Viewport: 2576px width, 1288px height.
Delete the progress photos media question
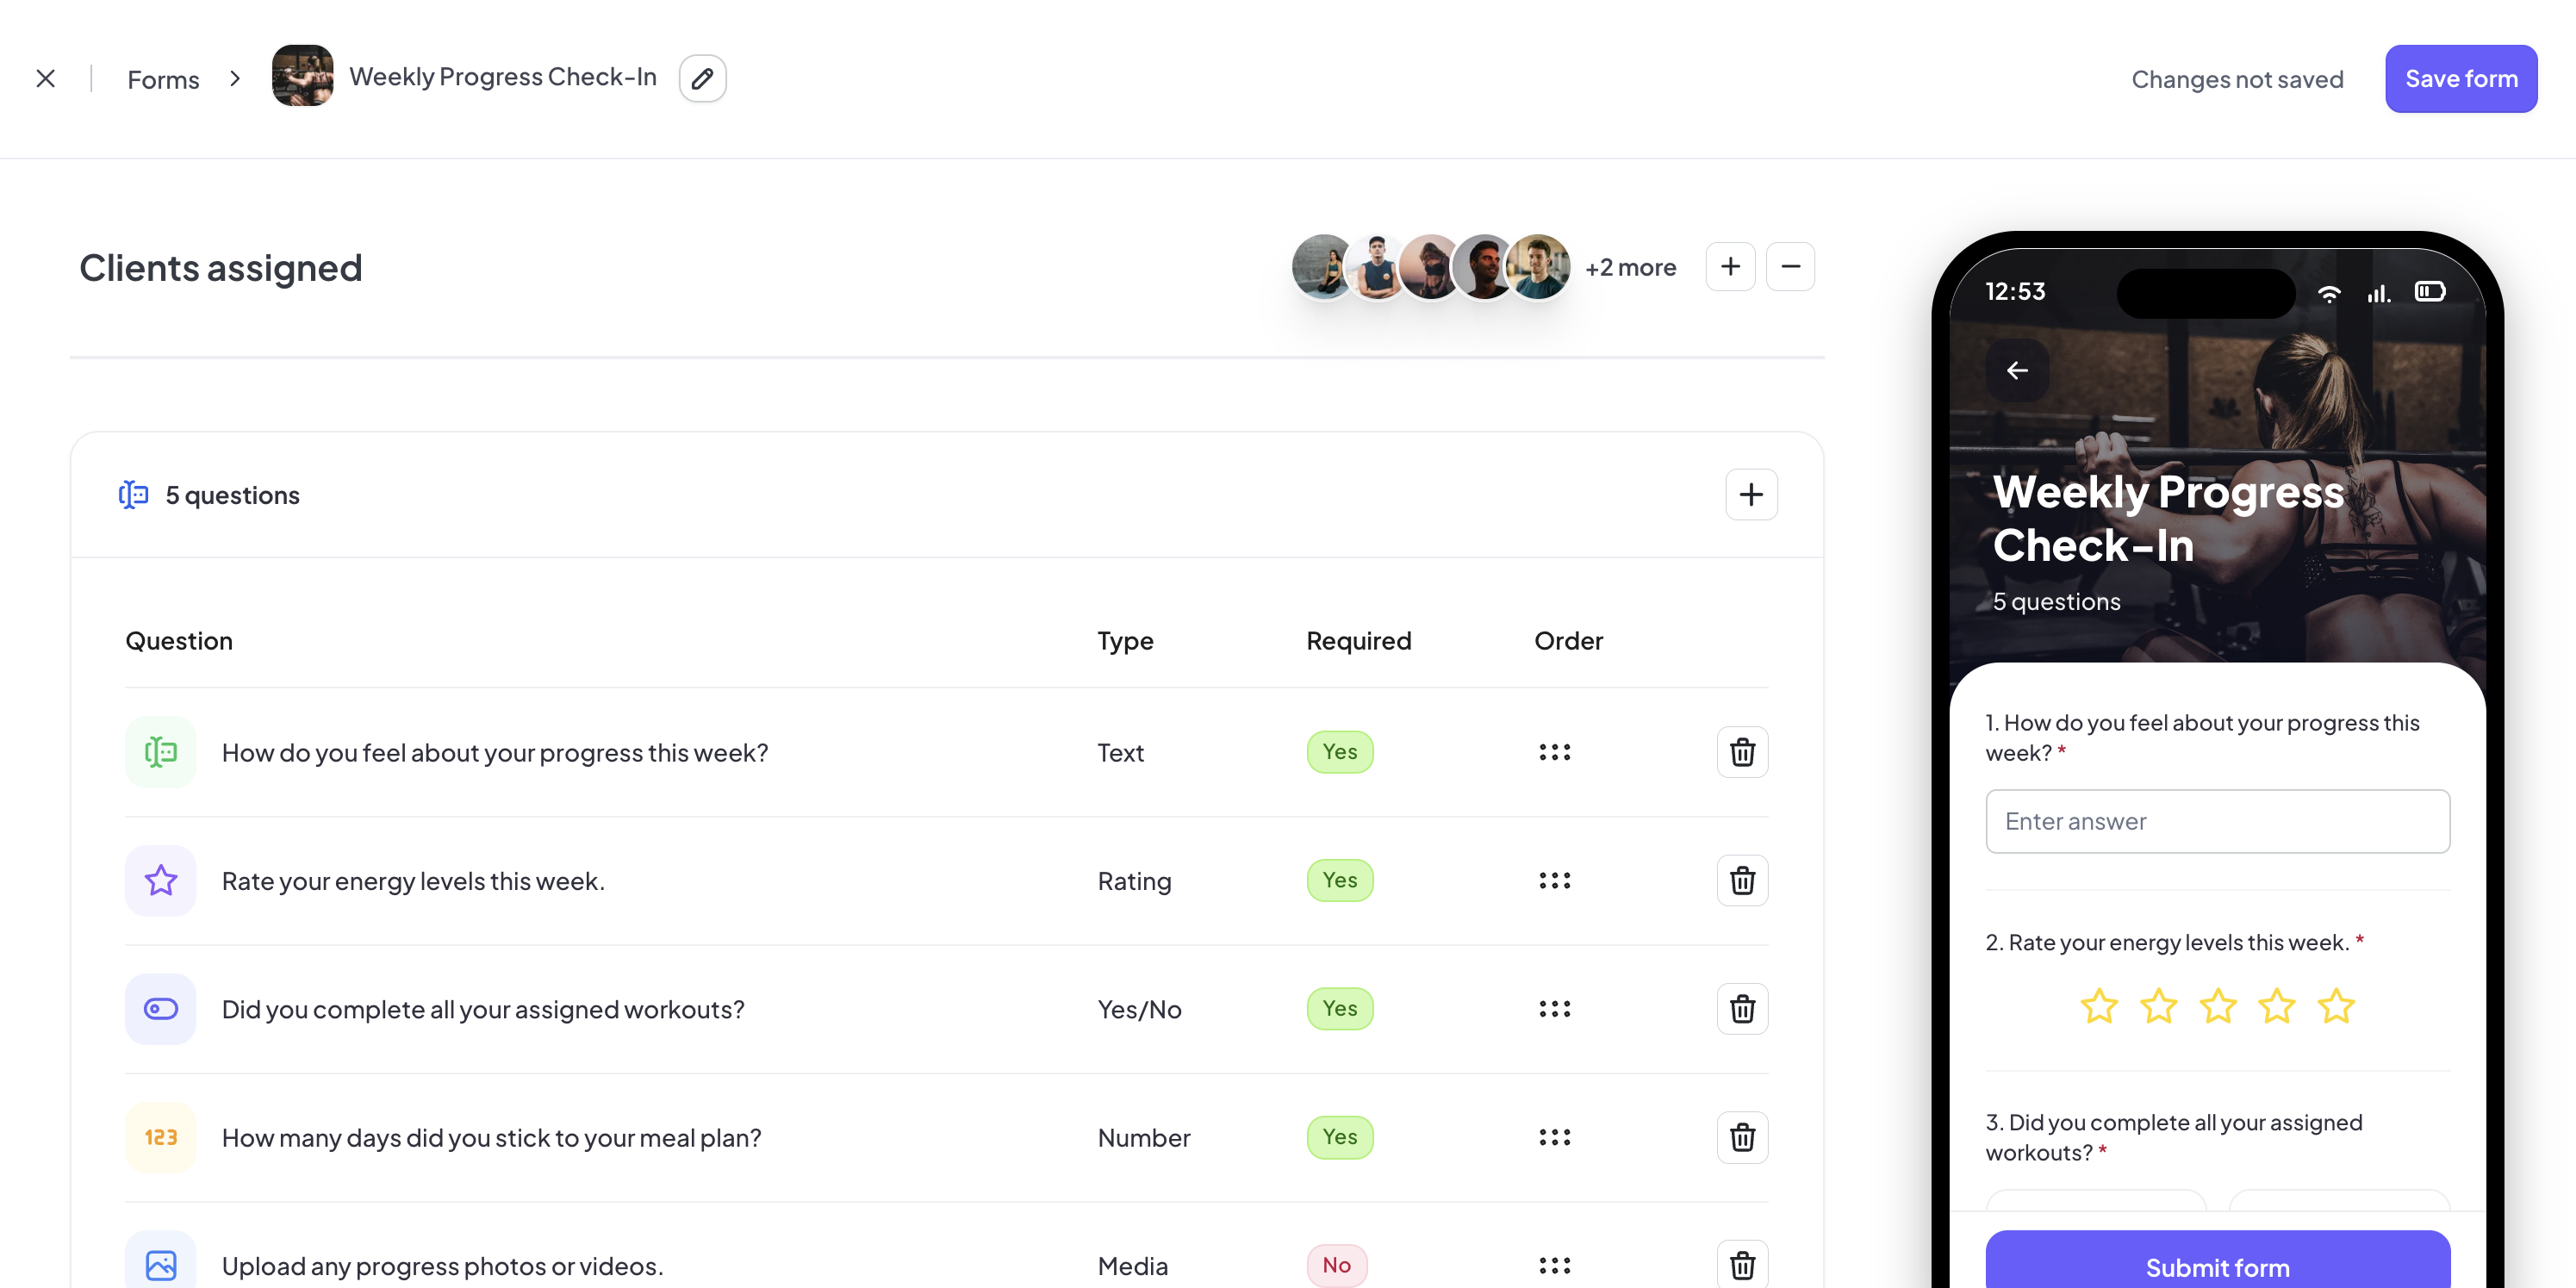(x=1742, y=1265)
